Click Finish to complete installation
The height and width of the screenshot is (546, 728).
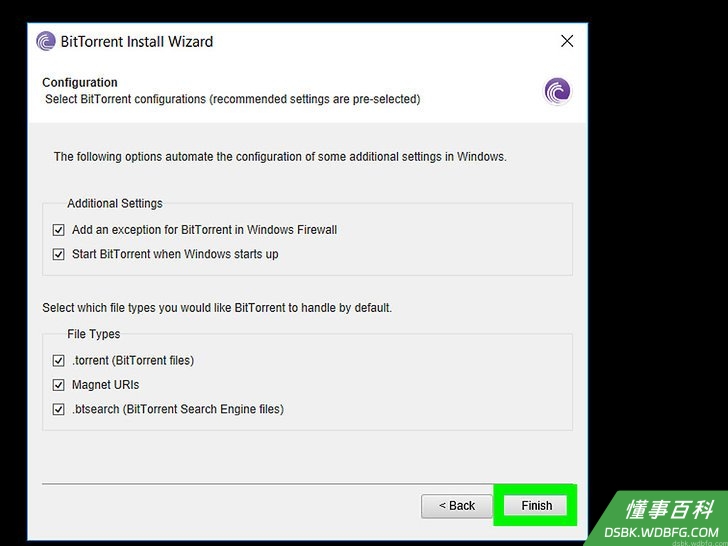pos(536,506)
